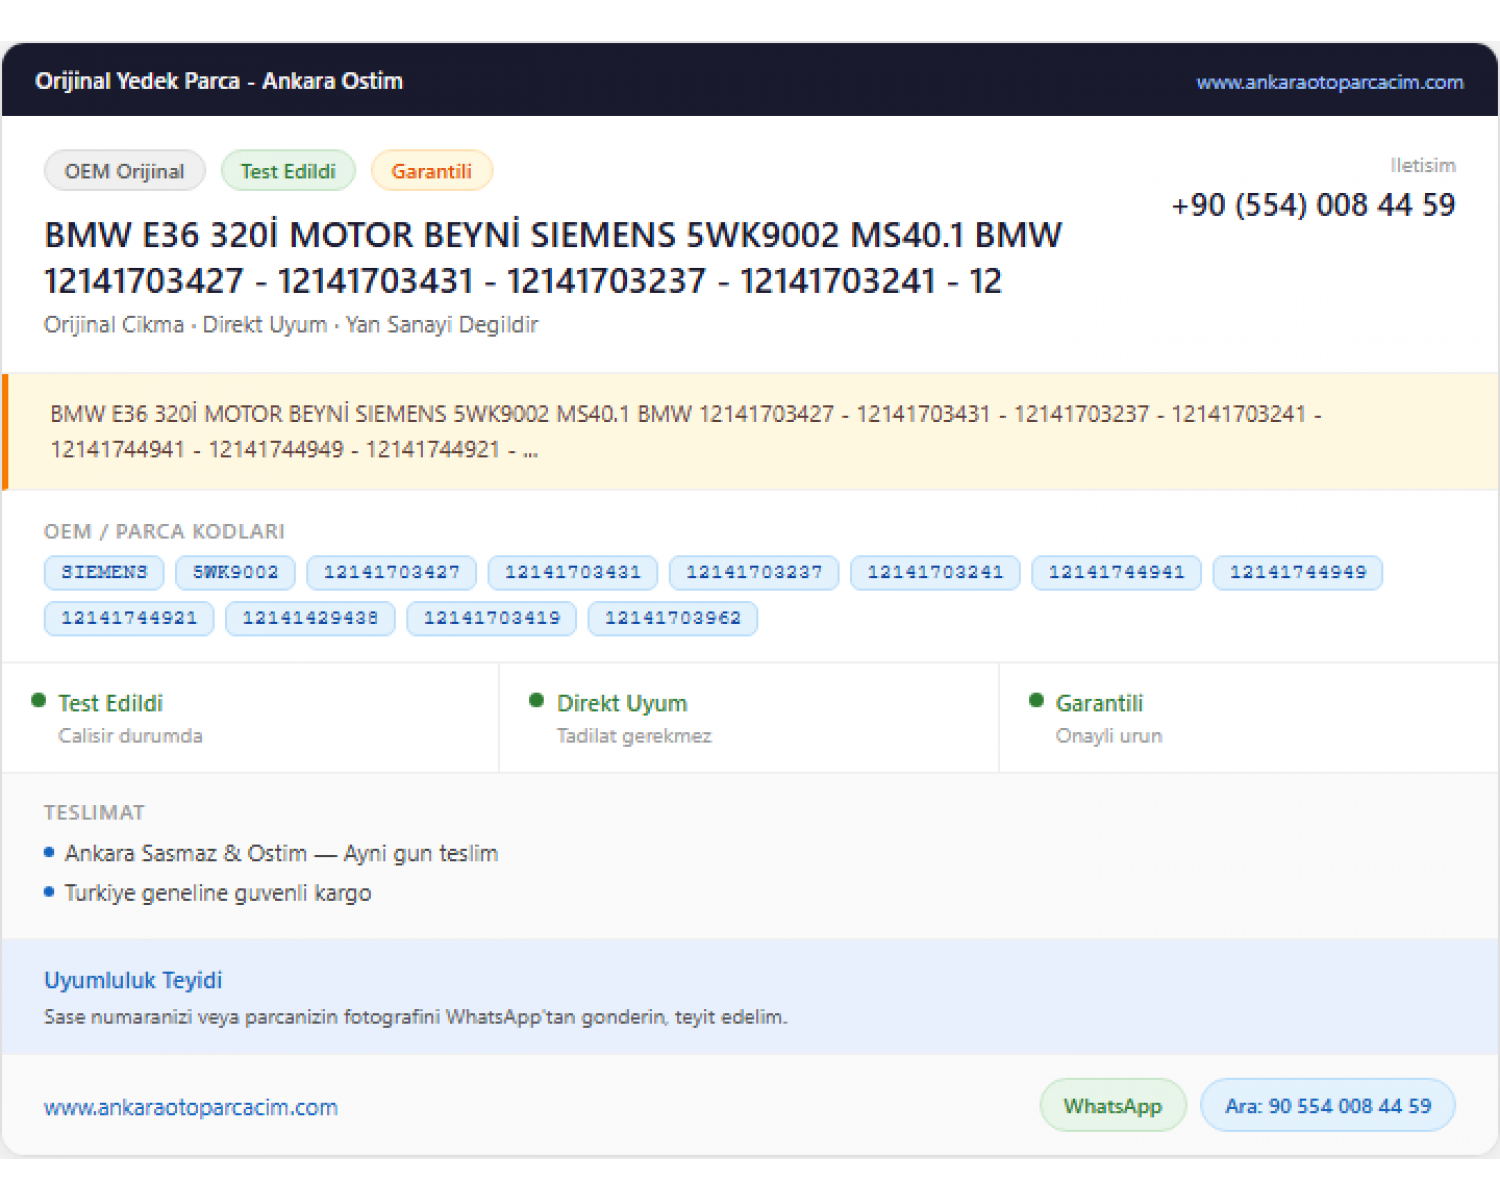Click the SIEMENS part code chip
Viewport: 1500px width, 1200px height.
104,572
